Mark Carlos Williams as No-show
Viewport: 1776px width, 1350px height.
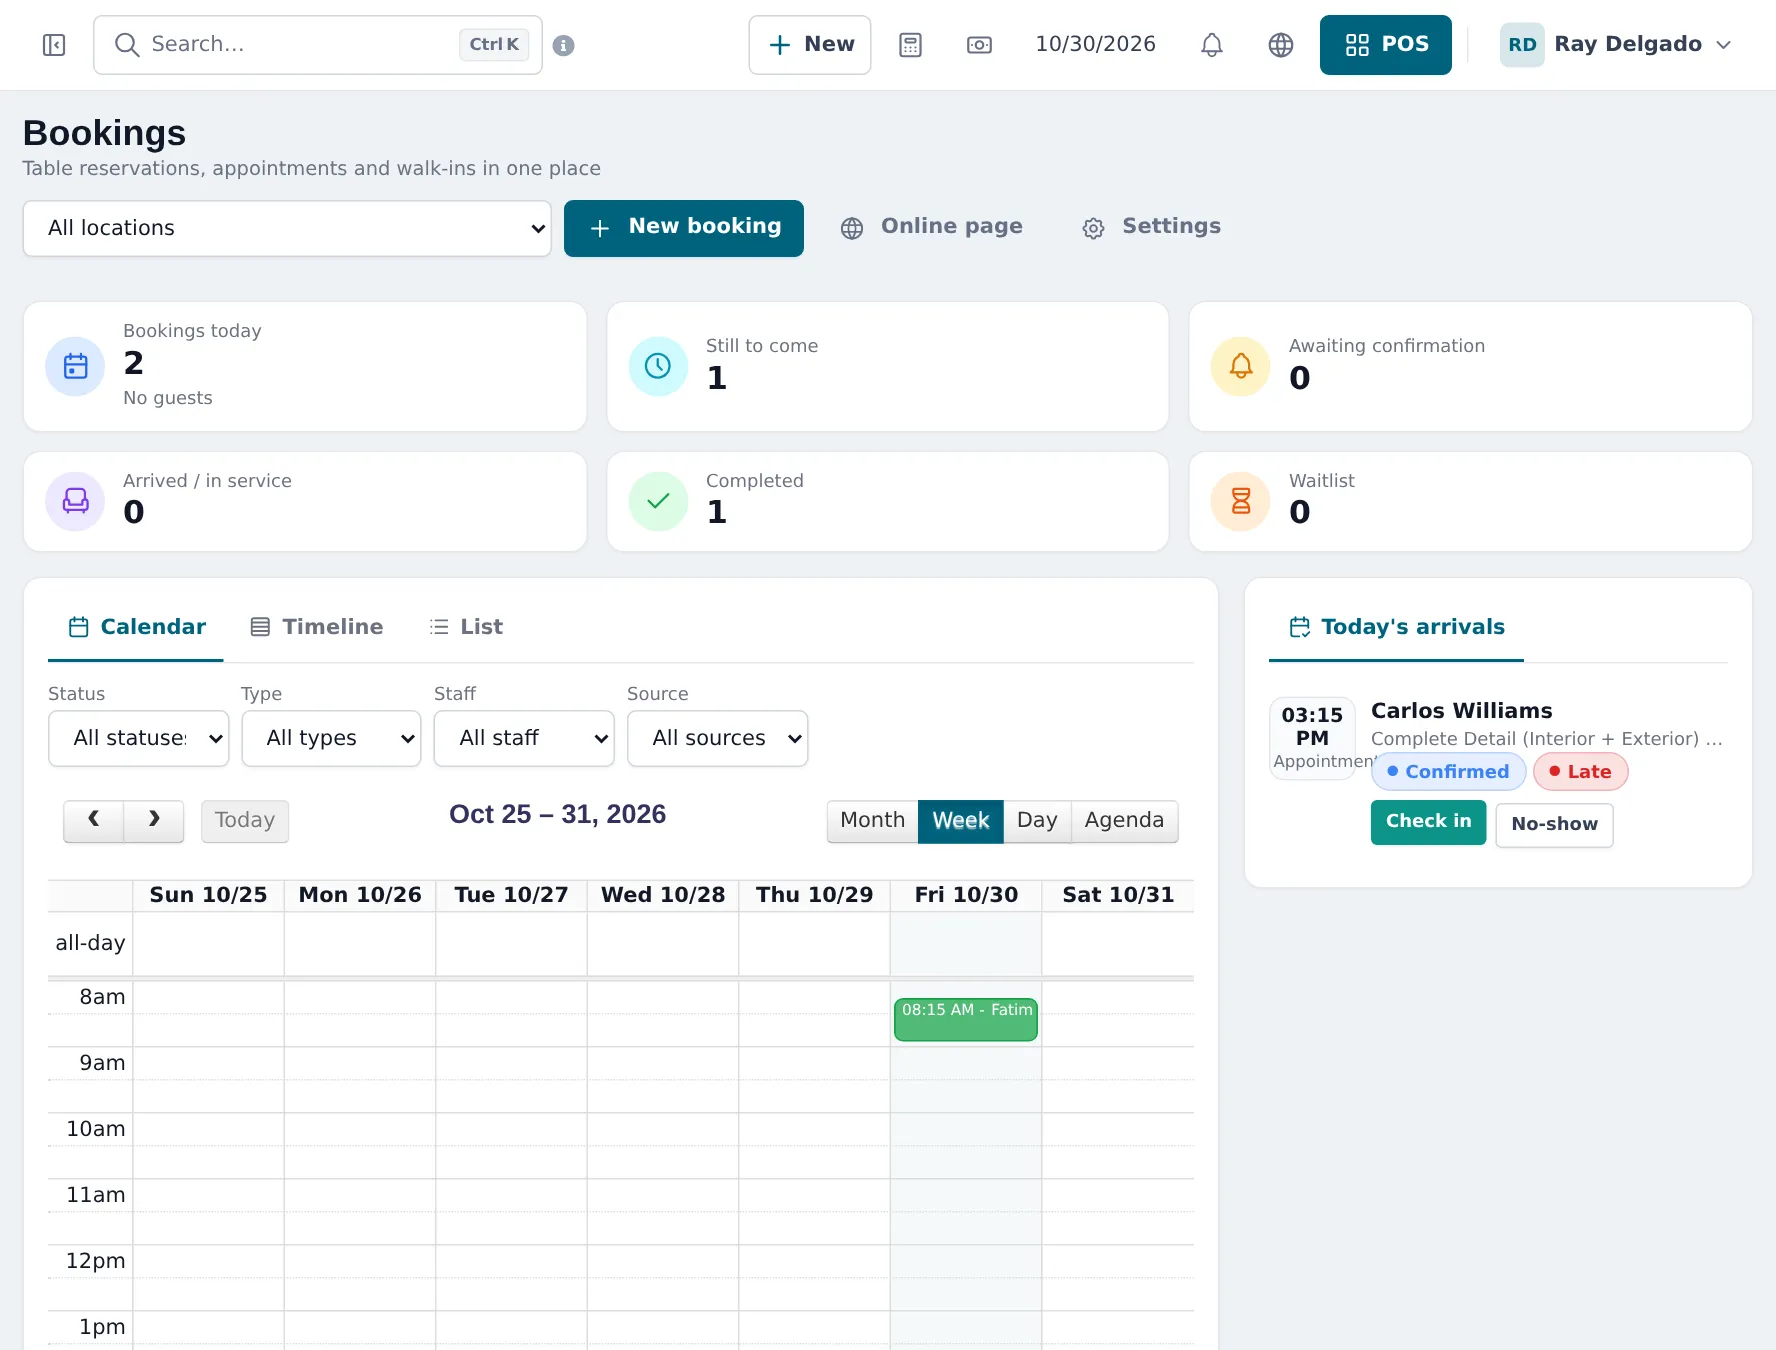(x=1554, y=825)
